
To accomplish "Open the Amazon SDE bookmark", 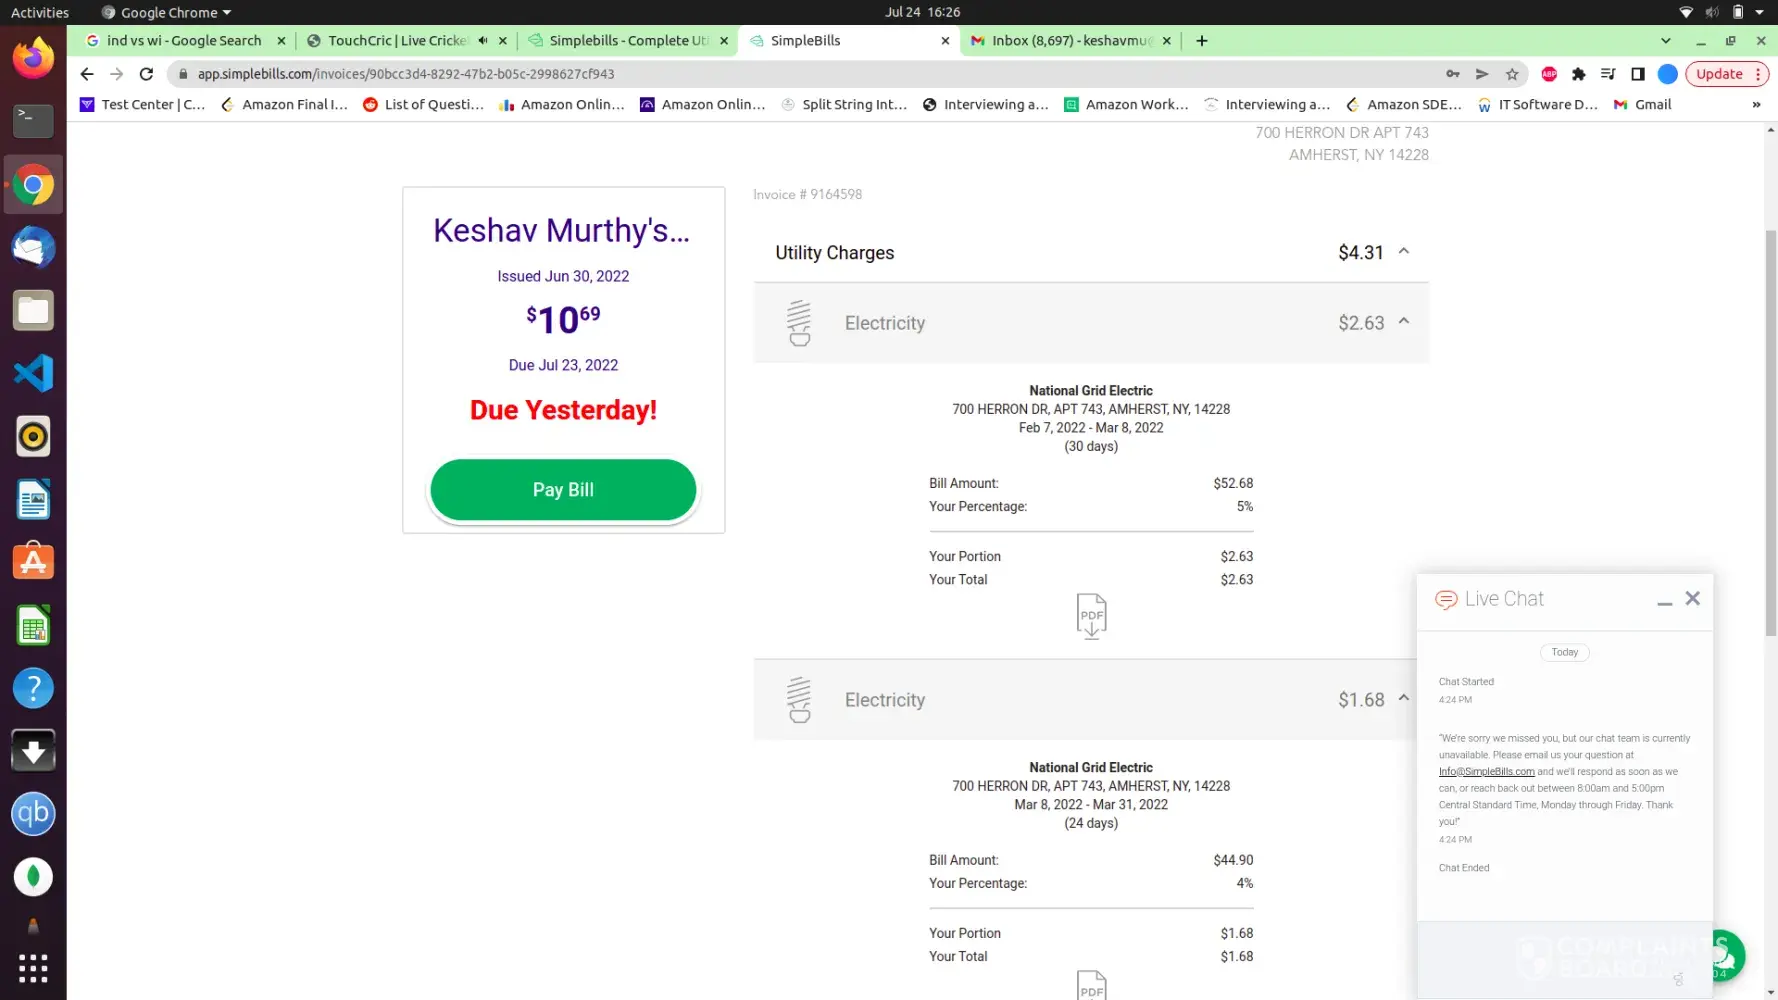I will point(1412,105).
